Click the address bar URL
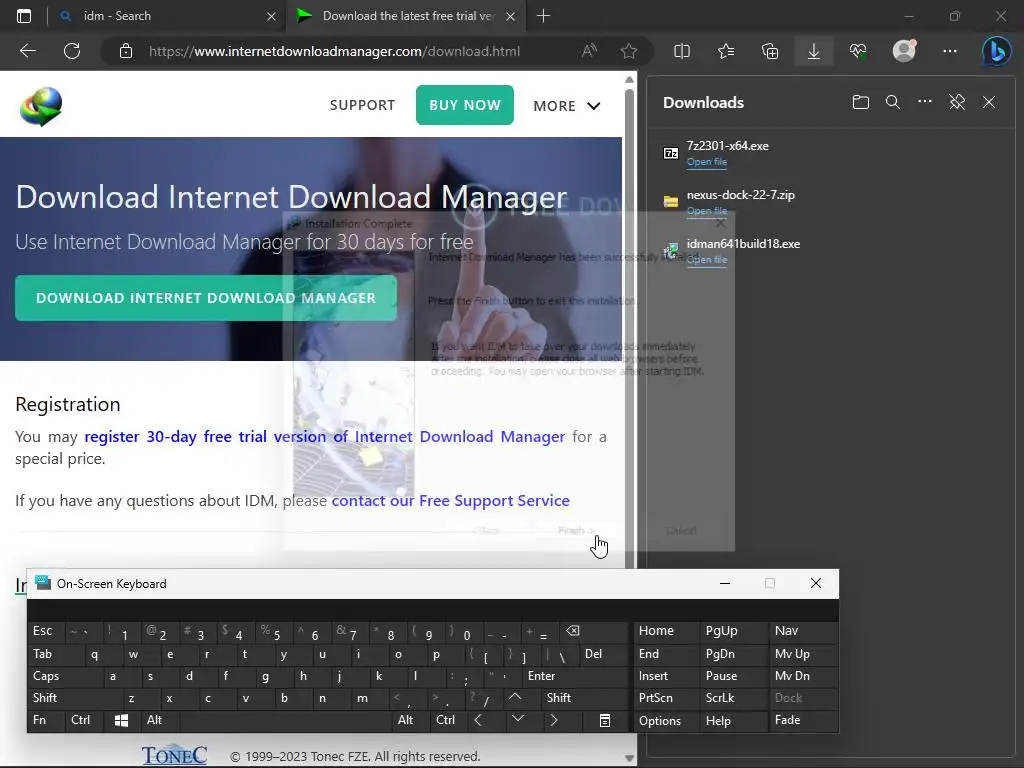Screen dimensions: 1024x768 pos(334,51)
